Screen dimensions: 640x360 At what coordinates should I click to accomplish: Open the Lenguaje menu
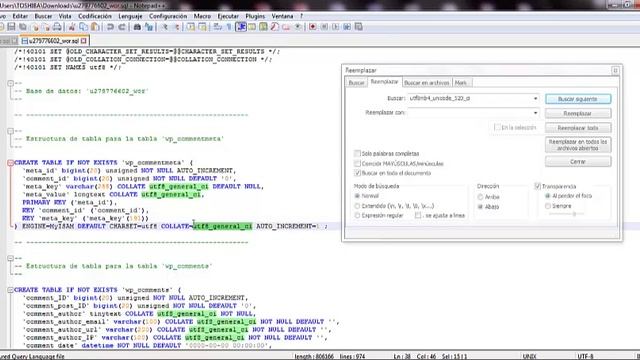click(130, 16)
